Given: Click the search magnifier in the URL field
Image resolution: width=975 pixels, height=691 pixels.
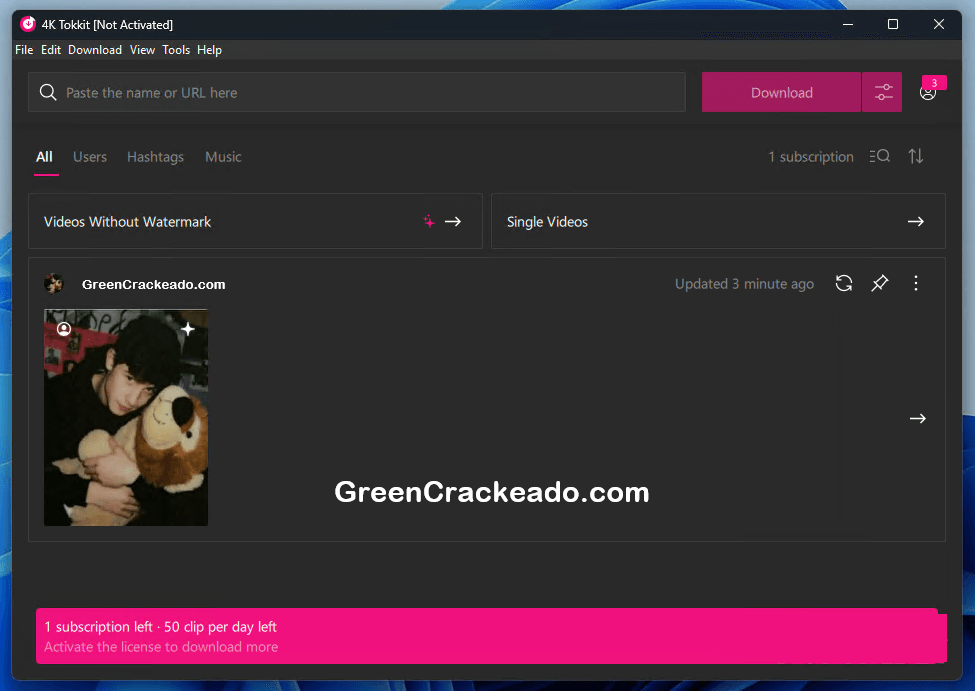Looking at the screenshot, I should 47,91.
